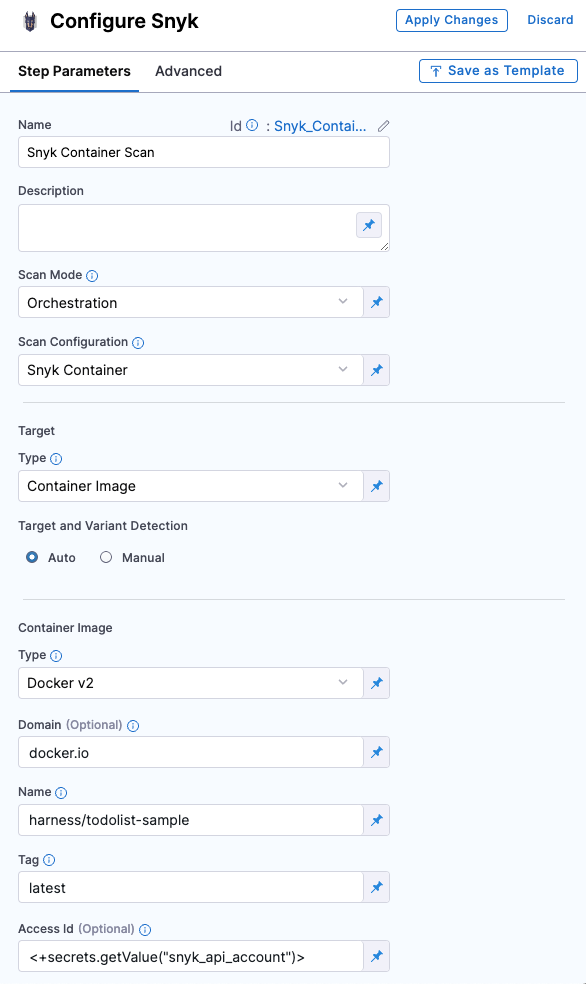The width and height of the screenshot is (586, 984).
Task: Click the Apply Changes button
Action: click(x=452, y=20)
